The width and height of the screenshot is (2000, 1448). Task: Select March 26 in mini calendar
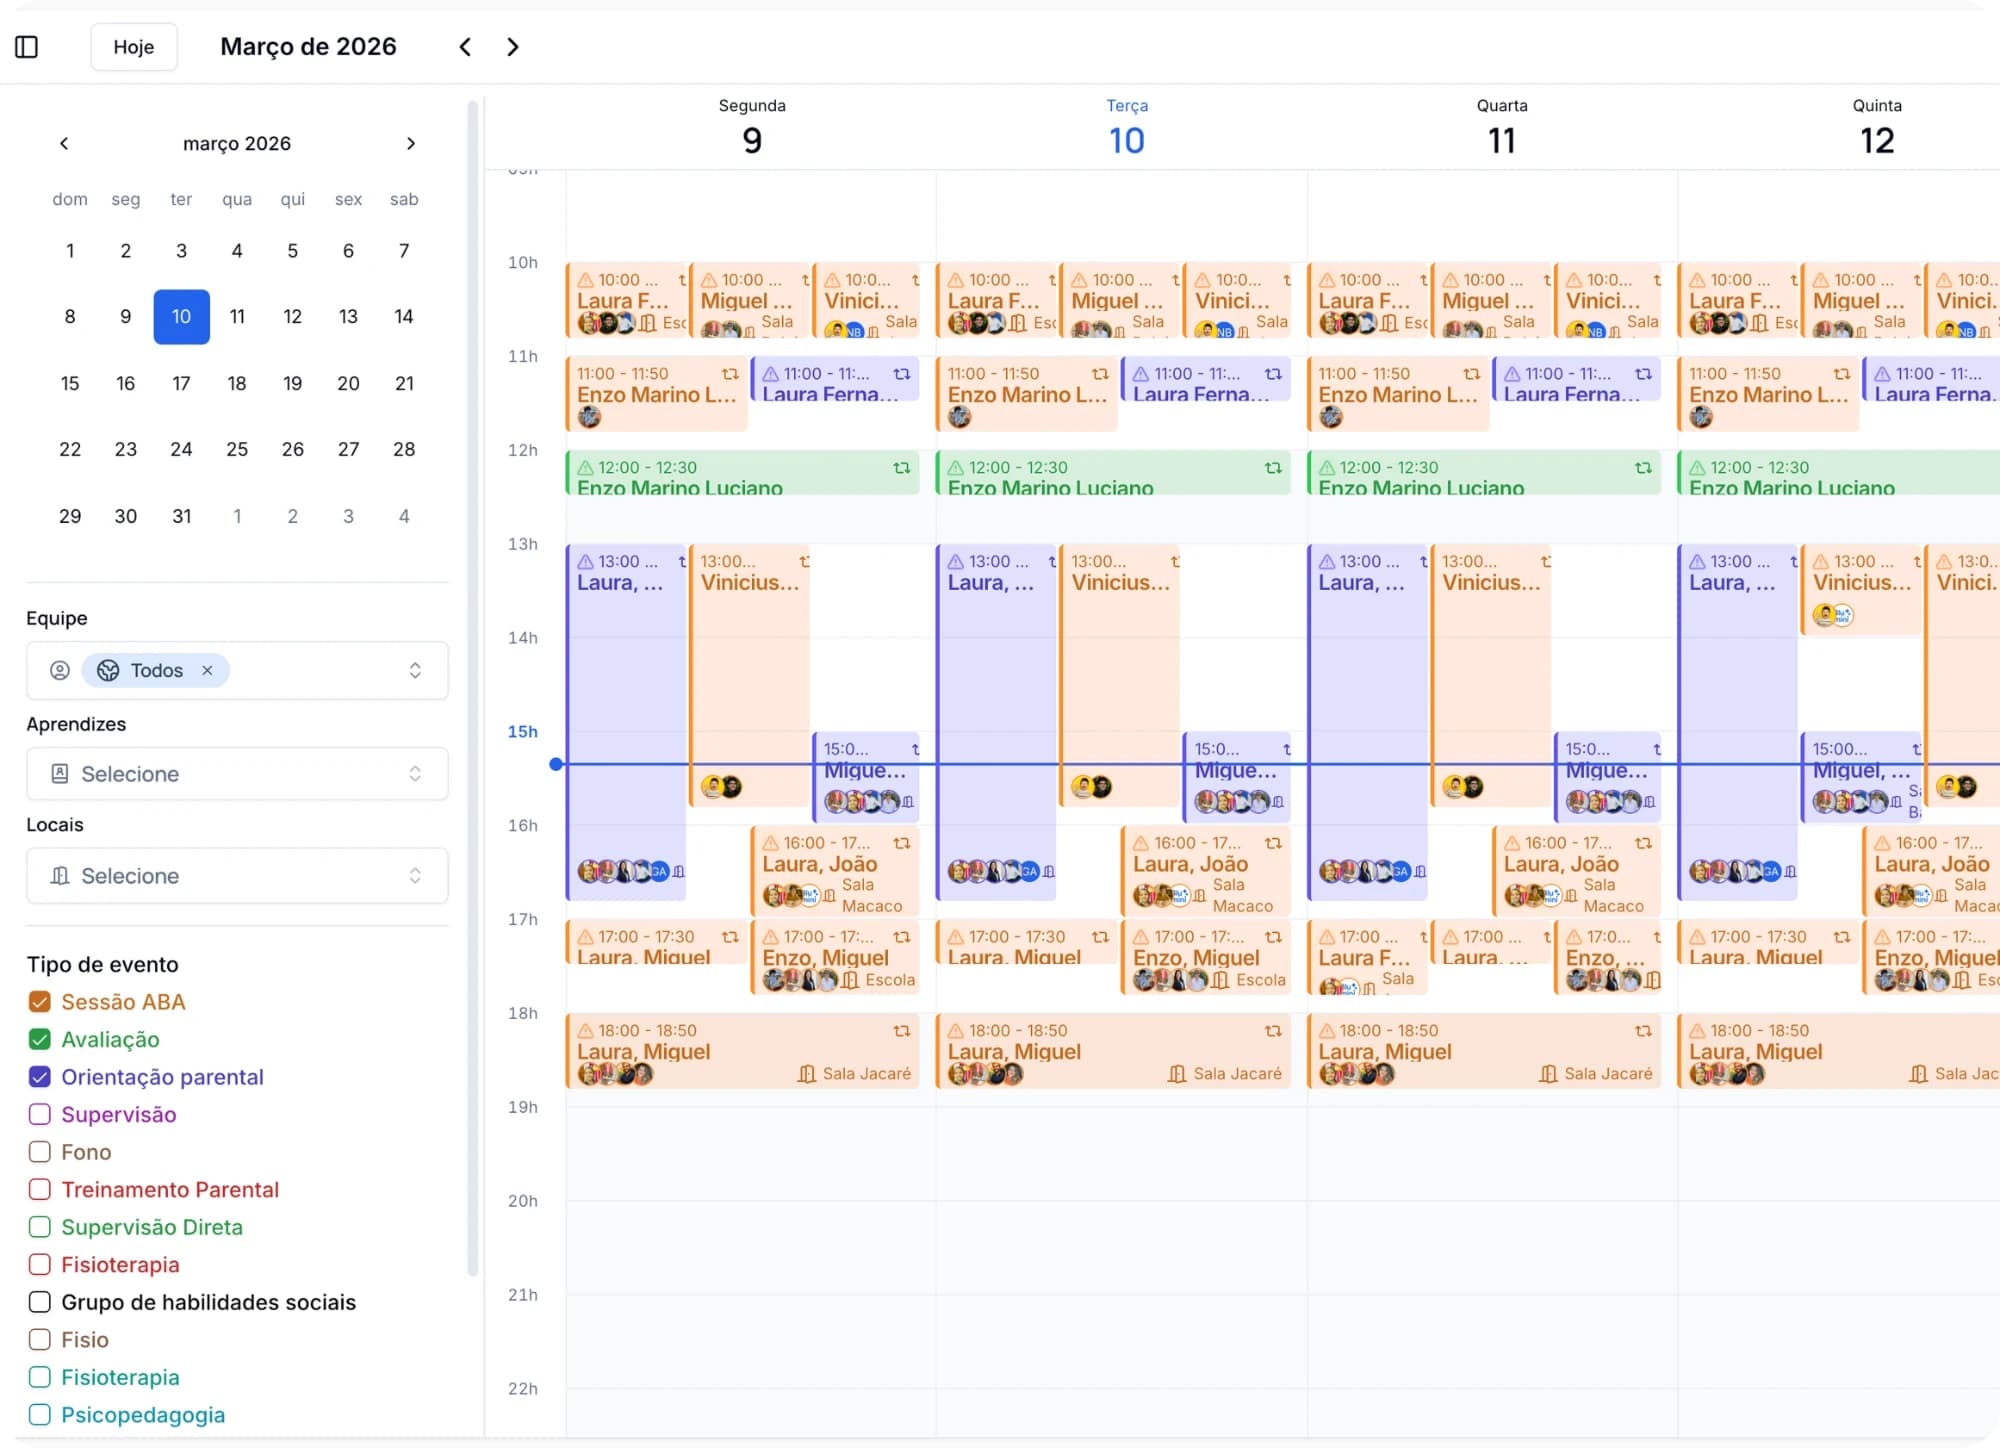click(292, 449)
